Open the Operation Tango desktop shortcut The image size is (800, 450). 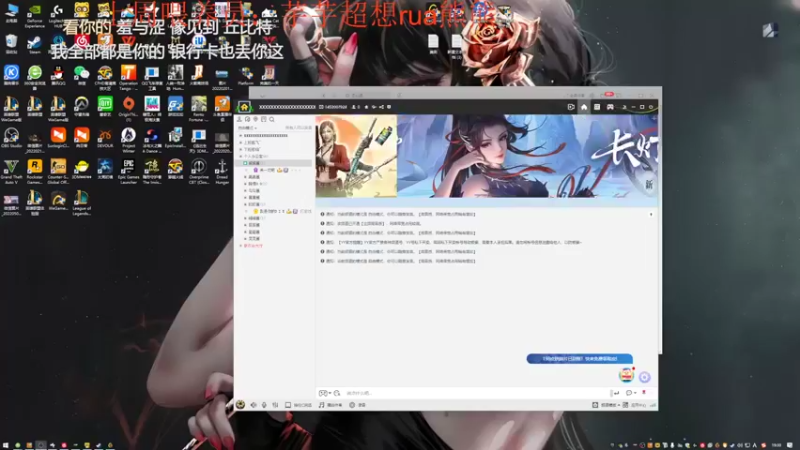128,77
